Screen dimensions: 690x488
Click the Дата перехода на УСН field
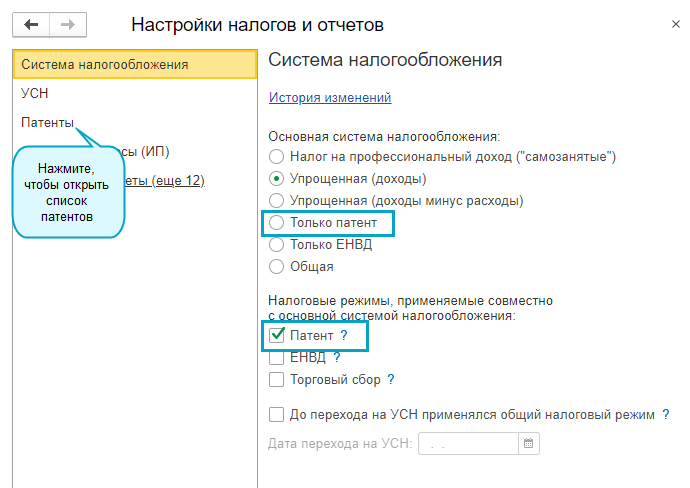468,443
